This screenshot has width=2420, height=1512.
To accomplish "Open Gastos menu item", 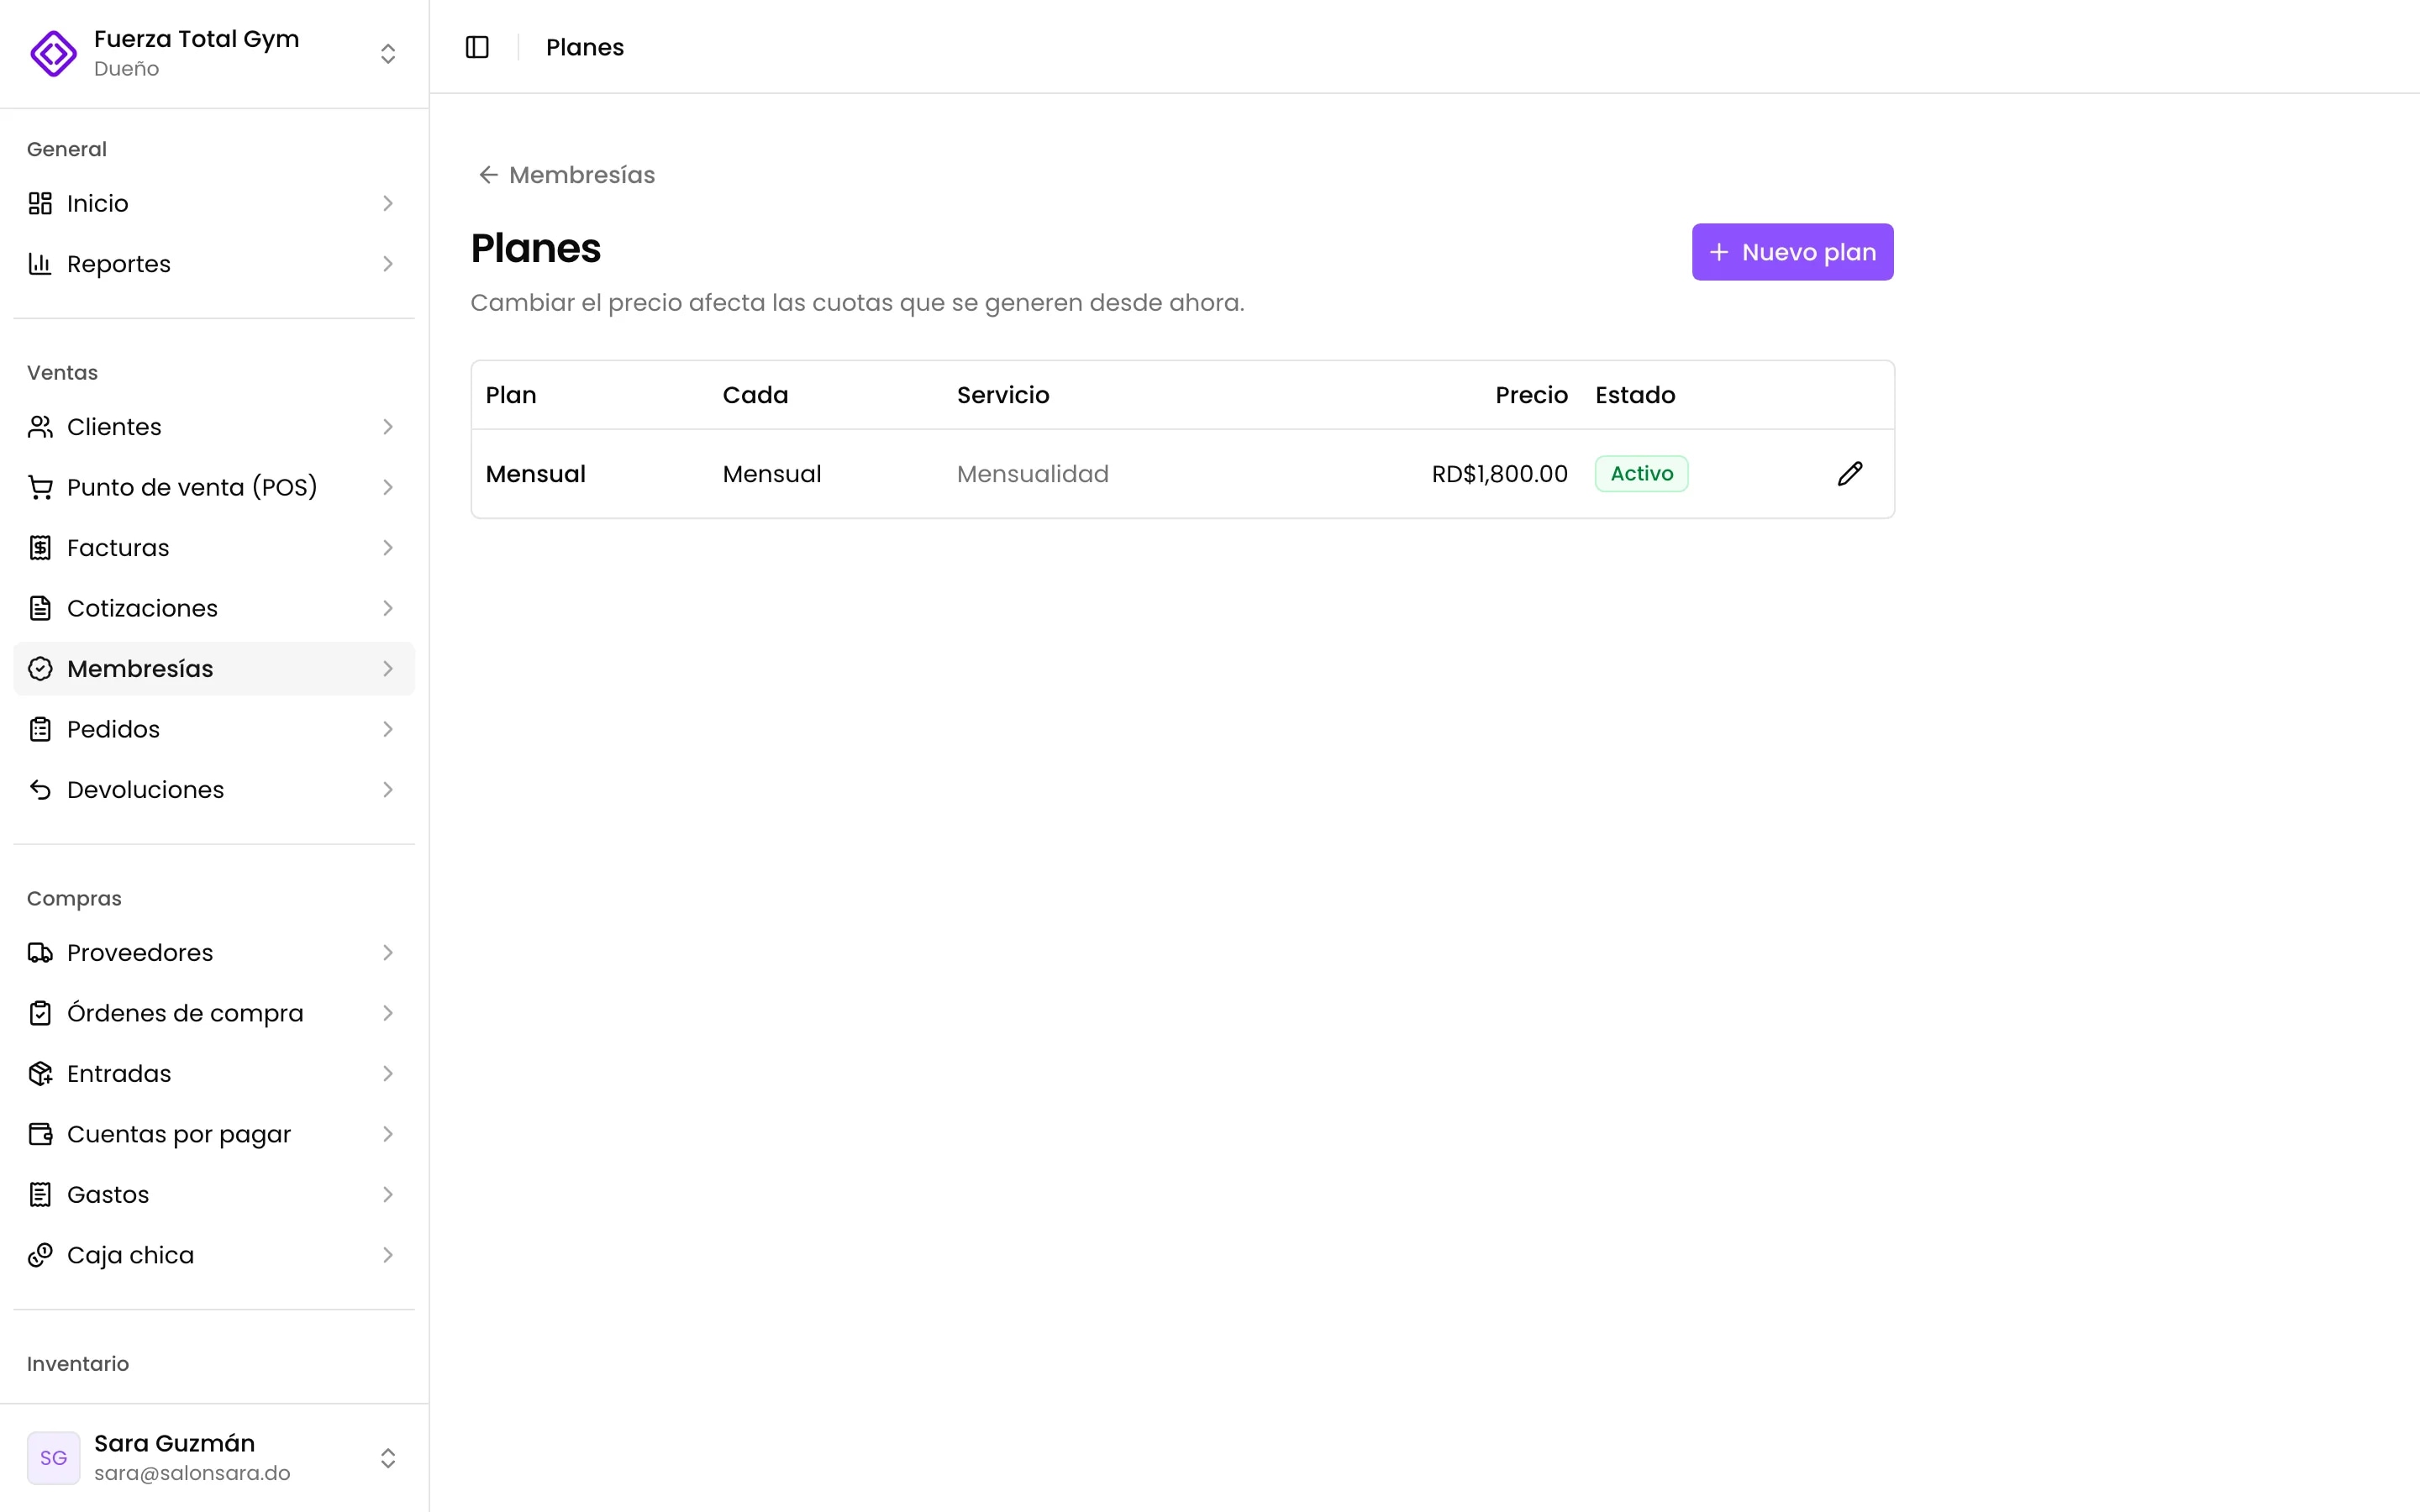I will (214, 1195).
